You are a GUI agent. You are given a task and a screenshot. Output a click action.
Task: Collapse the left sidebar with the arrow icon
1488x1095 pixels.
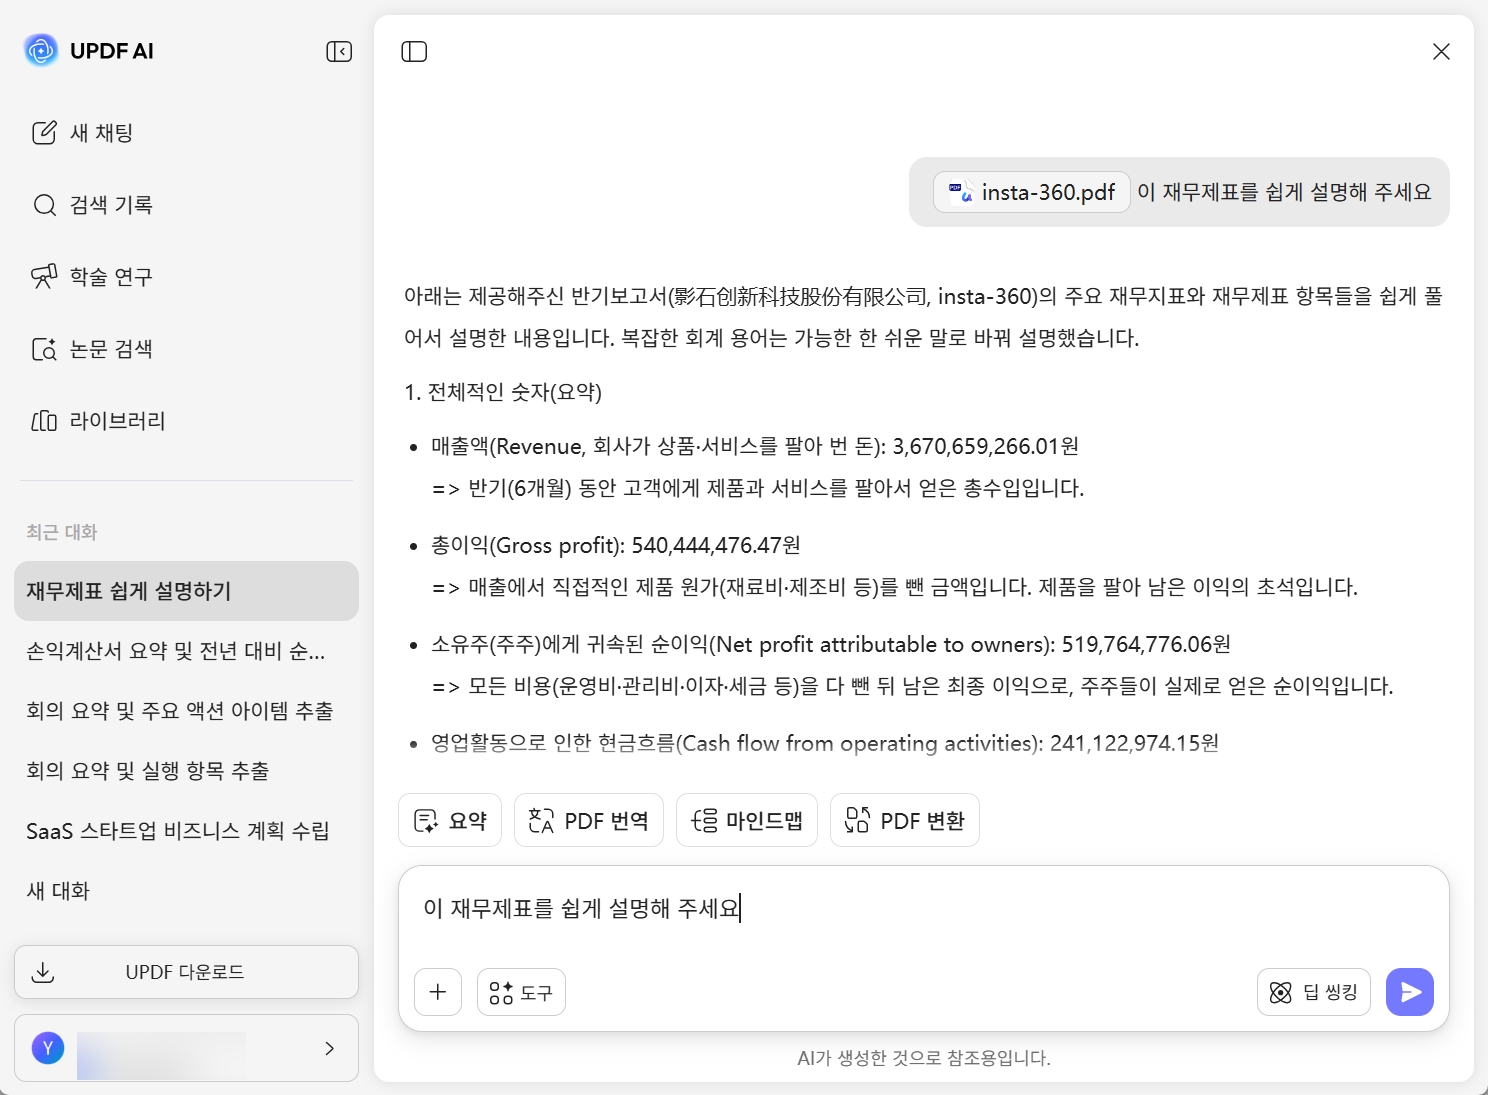339,51
